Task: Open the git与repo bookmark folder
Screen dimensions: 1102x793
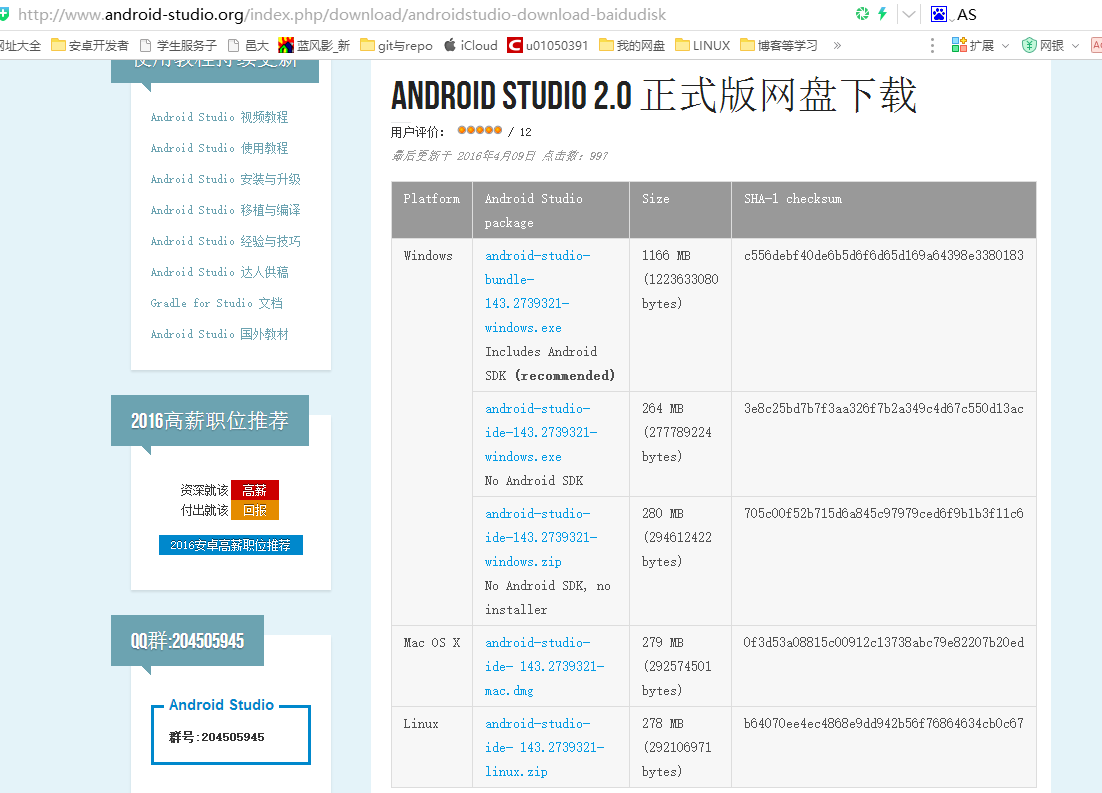Action: click(x=396, y=46)
